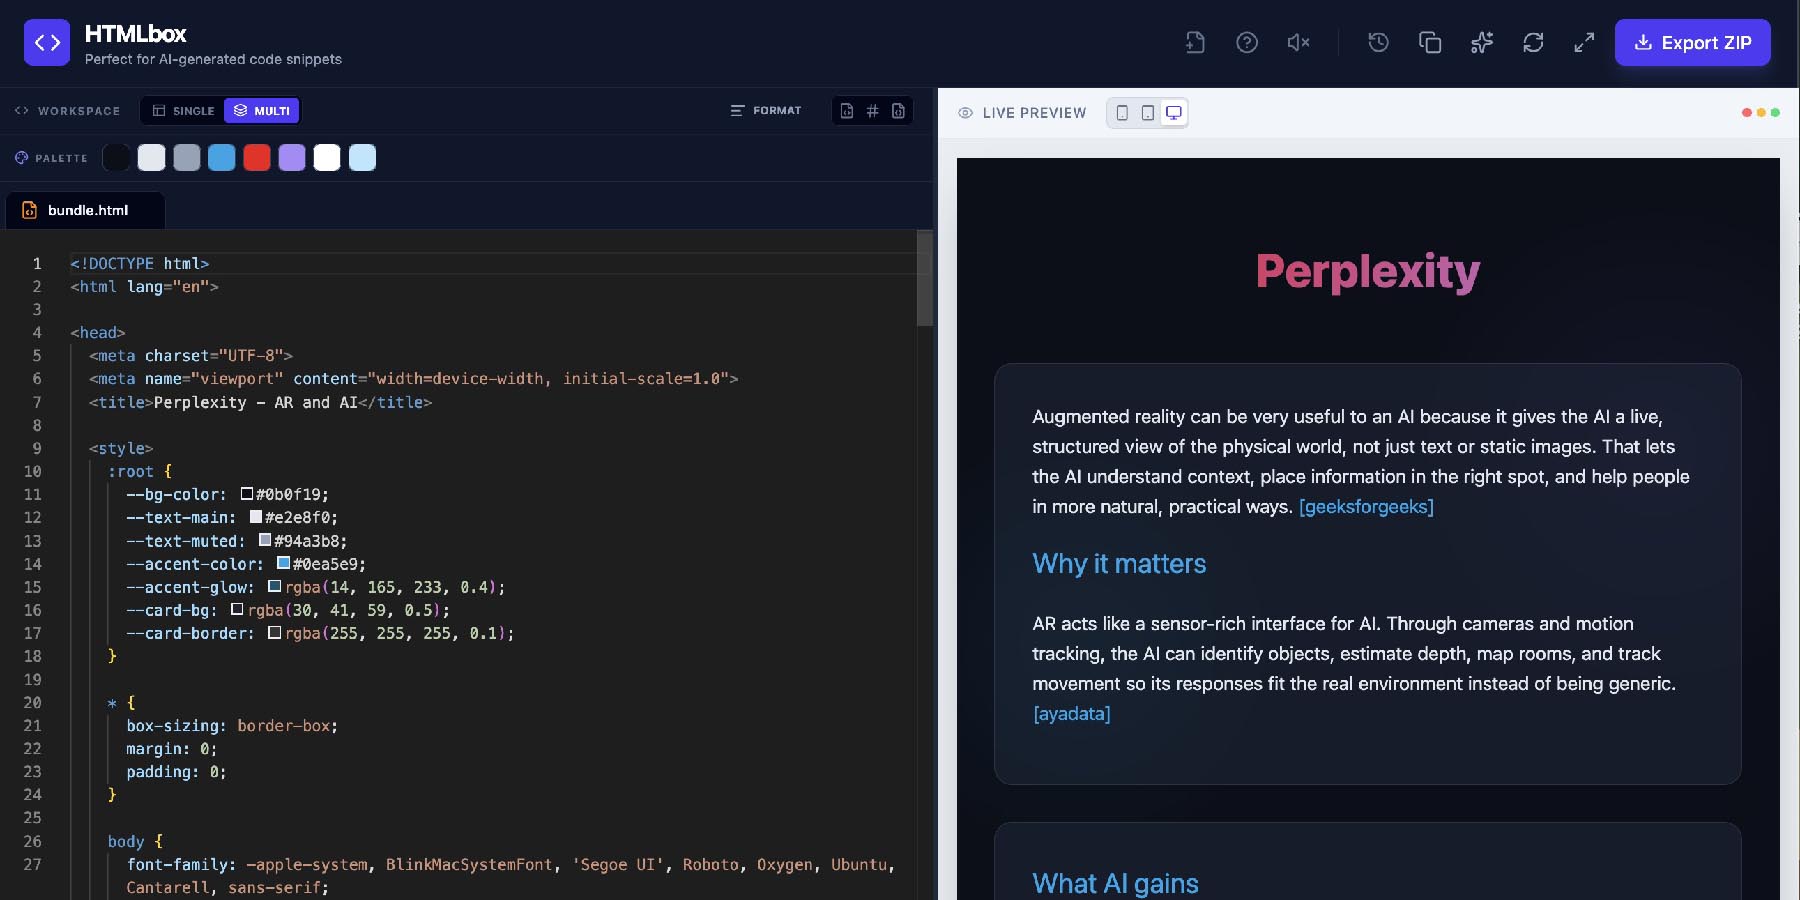Open version history clock icon
Screen dimensions: 1800x900
pyautogui.click(x=1378, y=42)
